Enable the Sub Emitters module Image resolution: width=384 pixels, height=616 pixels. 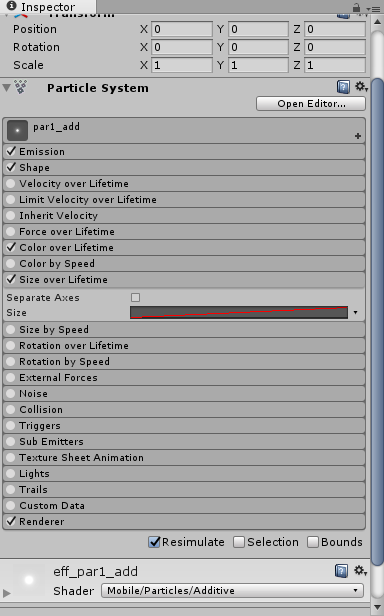tap(11, 441)
